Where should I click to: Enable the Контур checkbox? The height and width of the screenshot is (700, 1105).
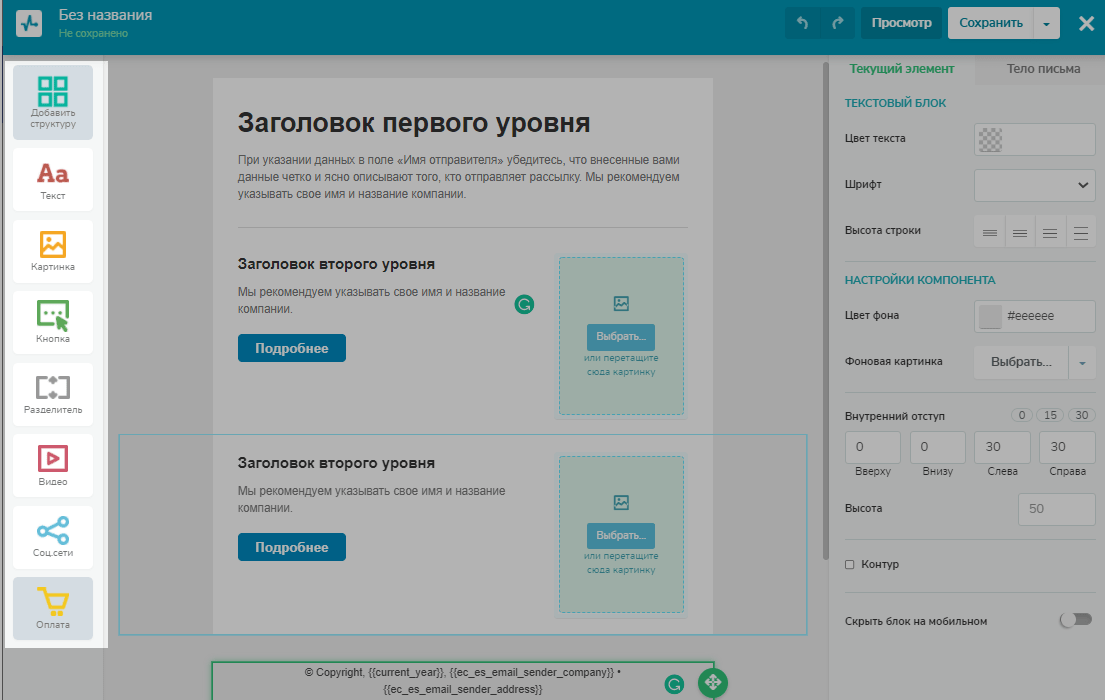tap(850, 565)
